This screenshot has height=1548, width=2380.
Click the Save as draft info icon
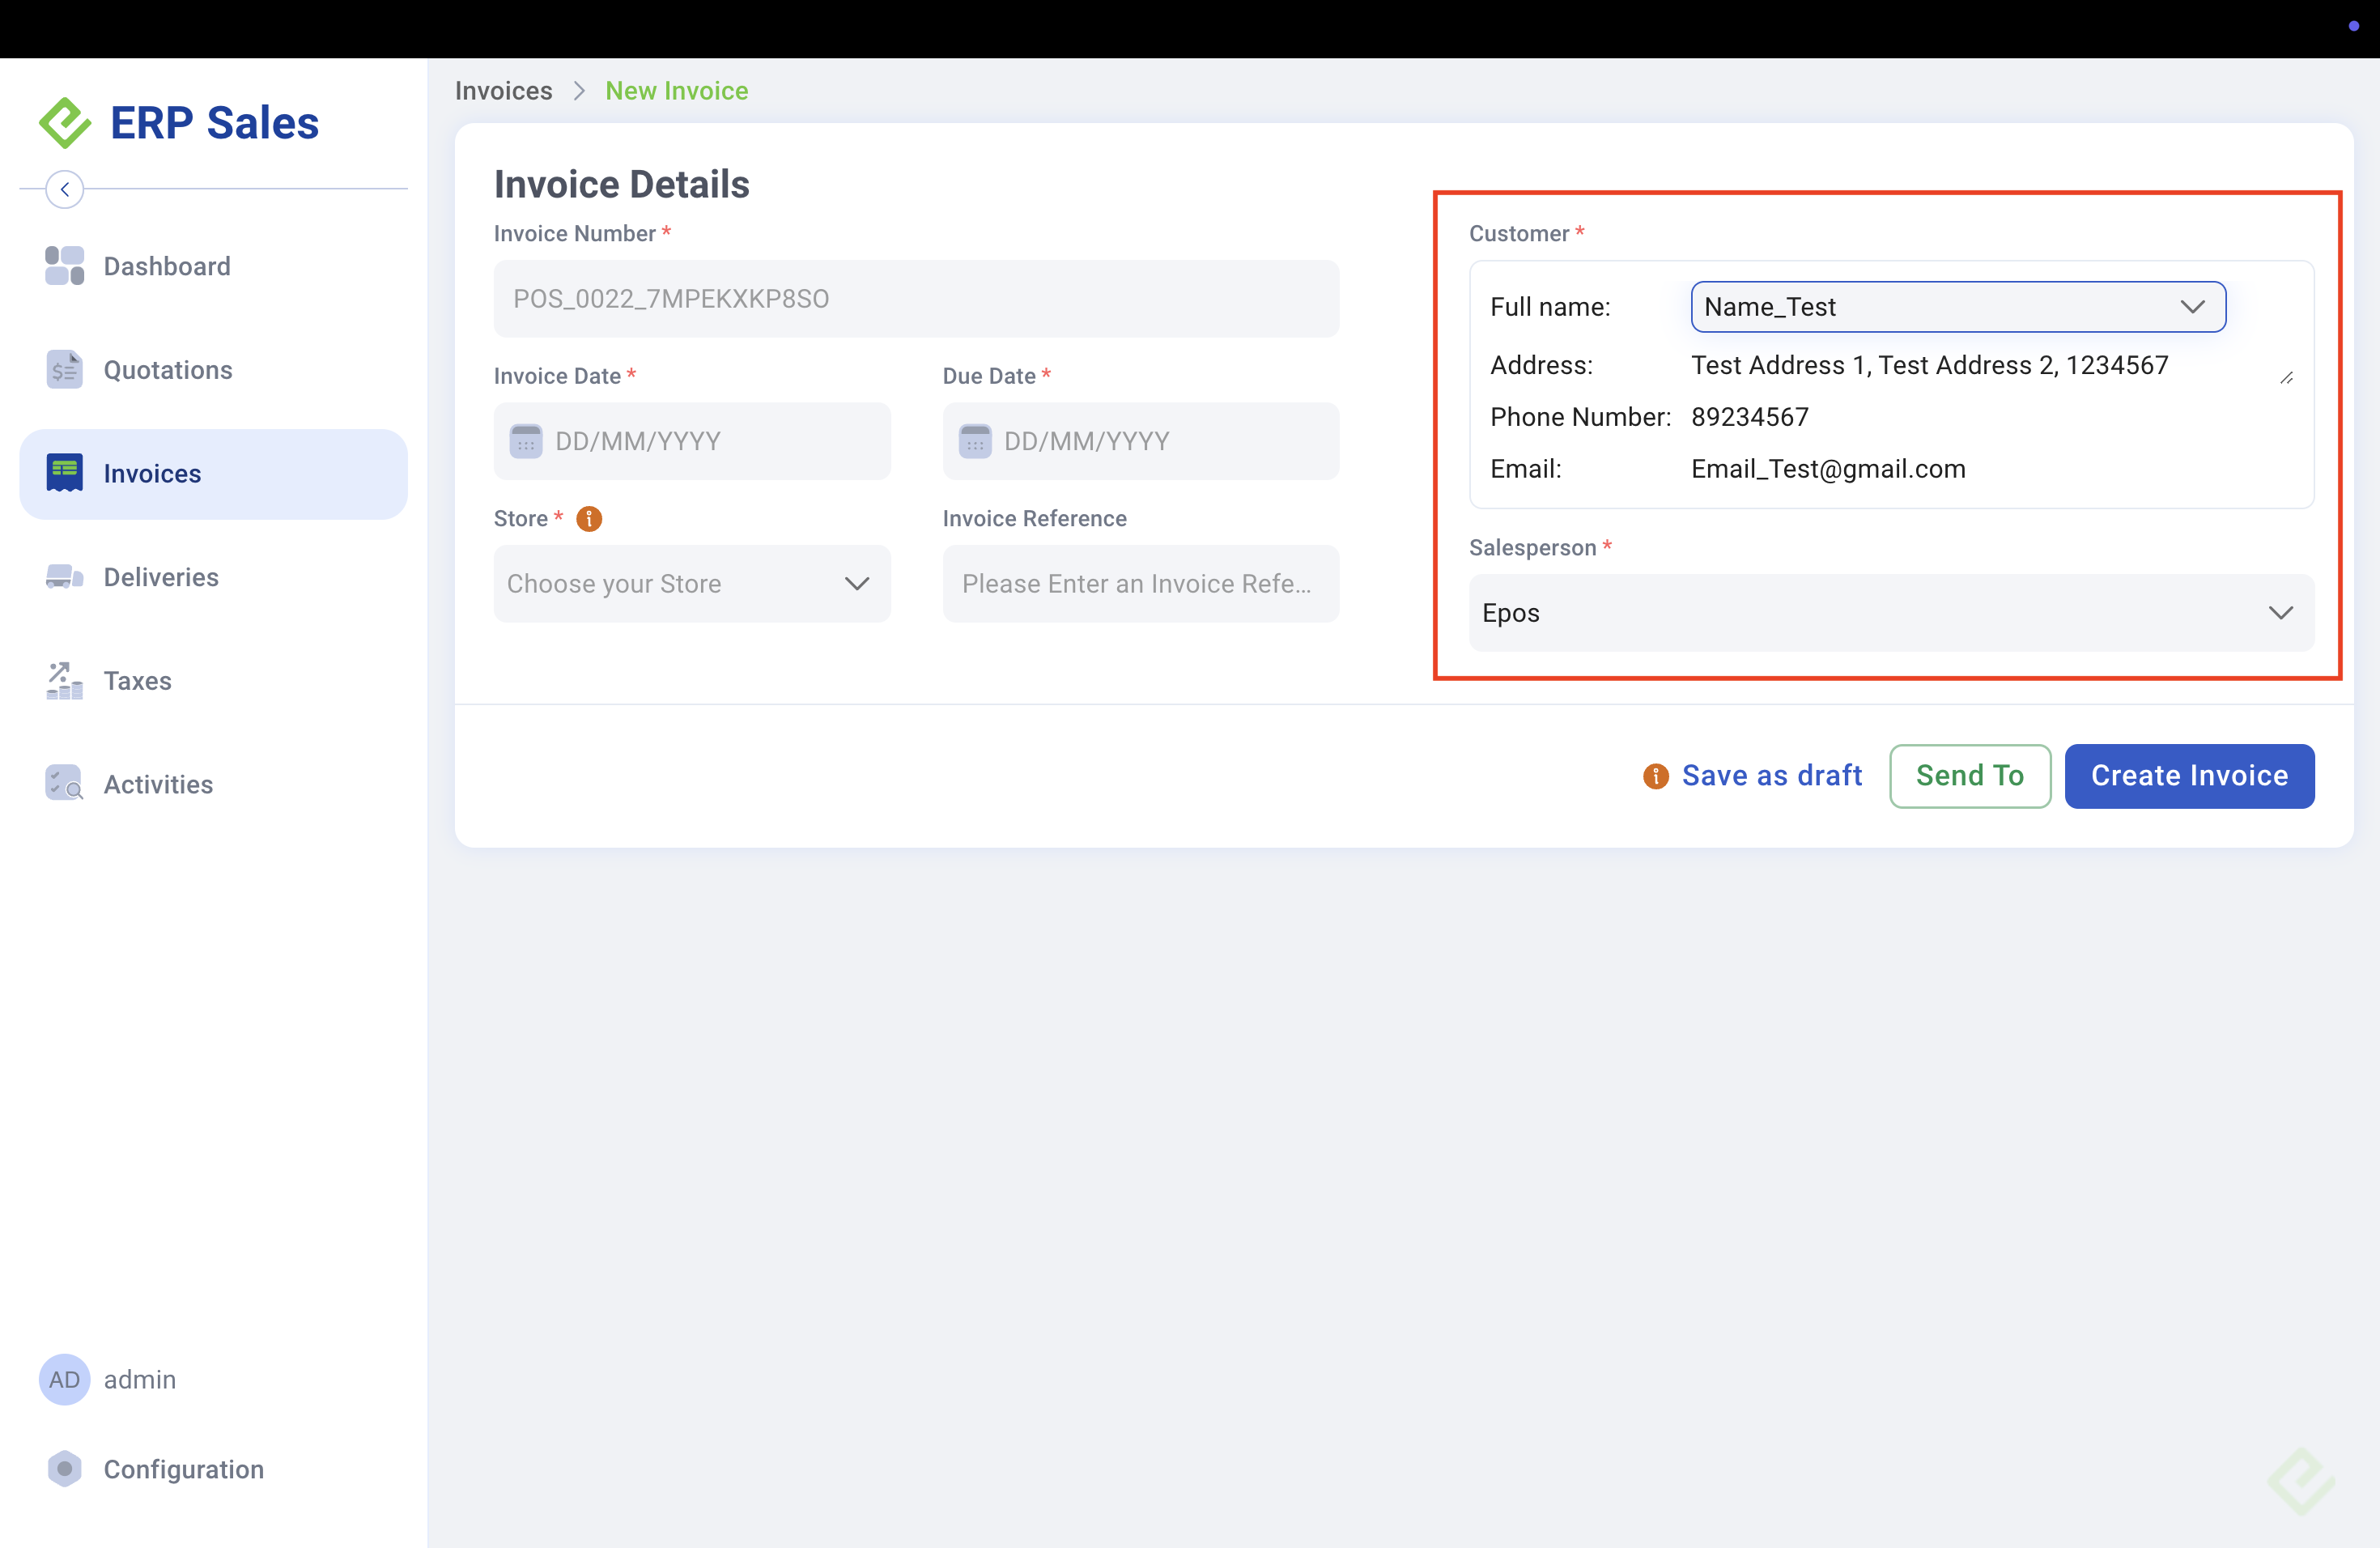pyautogui.click(x=1656, y=776)
